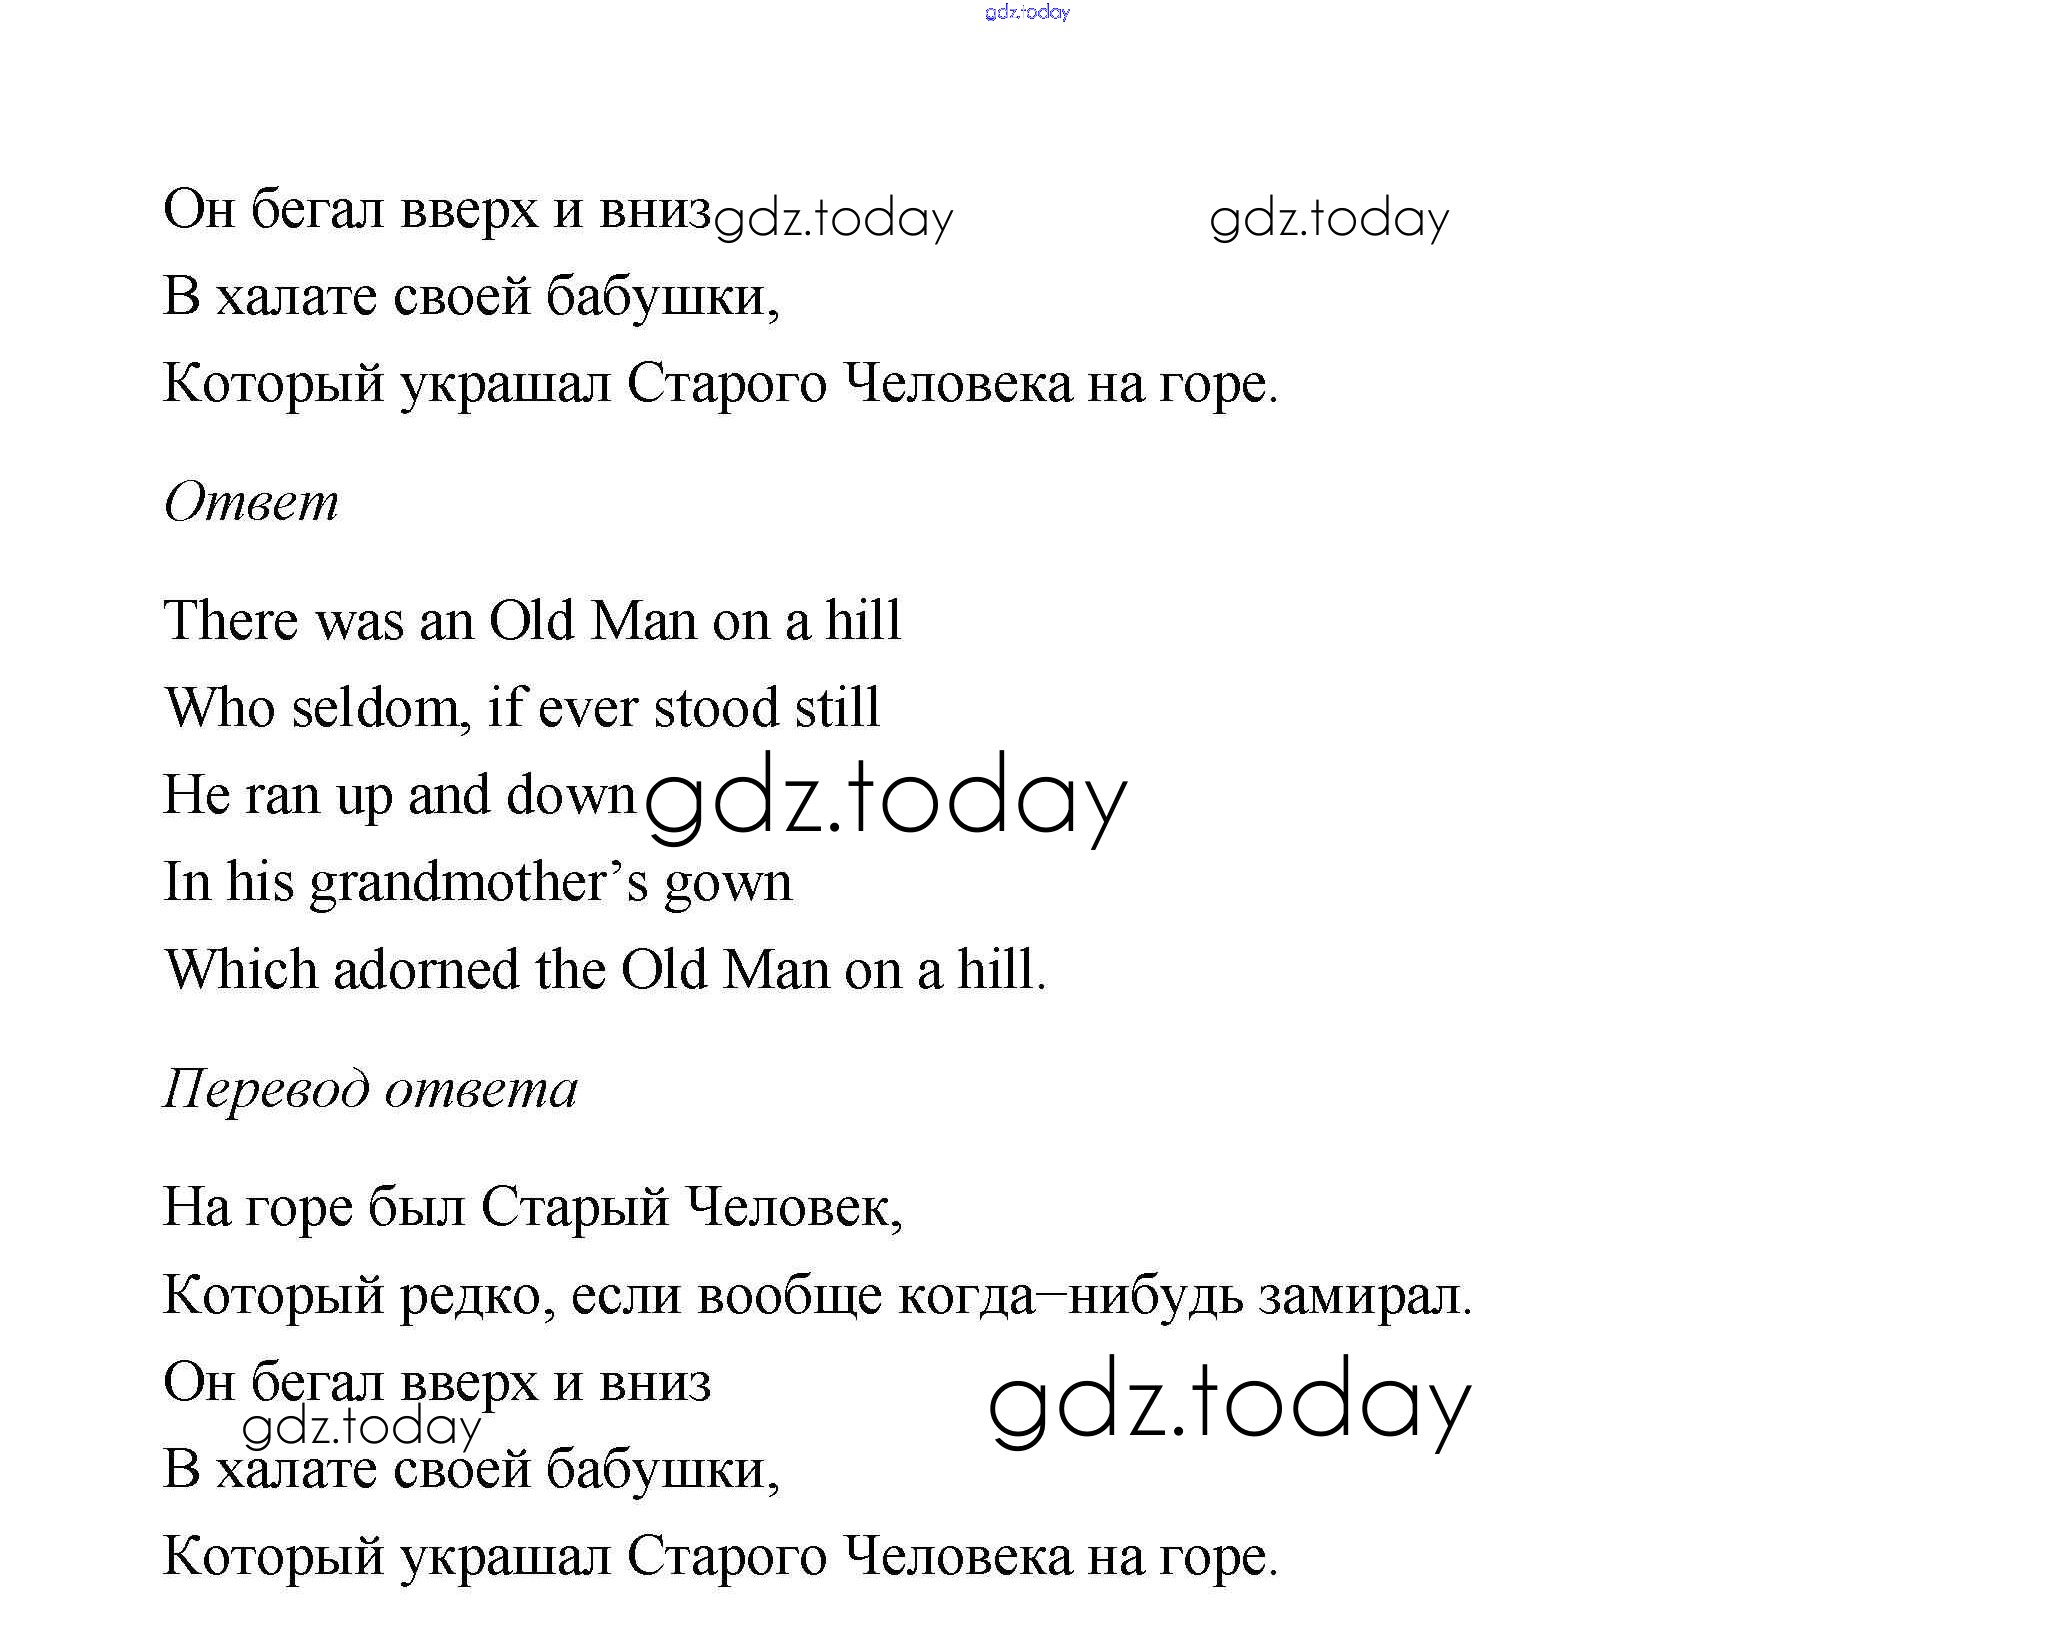The image size is (2054, 1631).
Task: Click the line starting 'Который редко, если вообще'
Action: point(817,1297)
